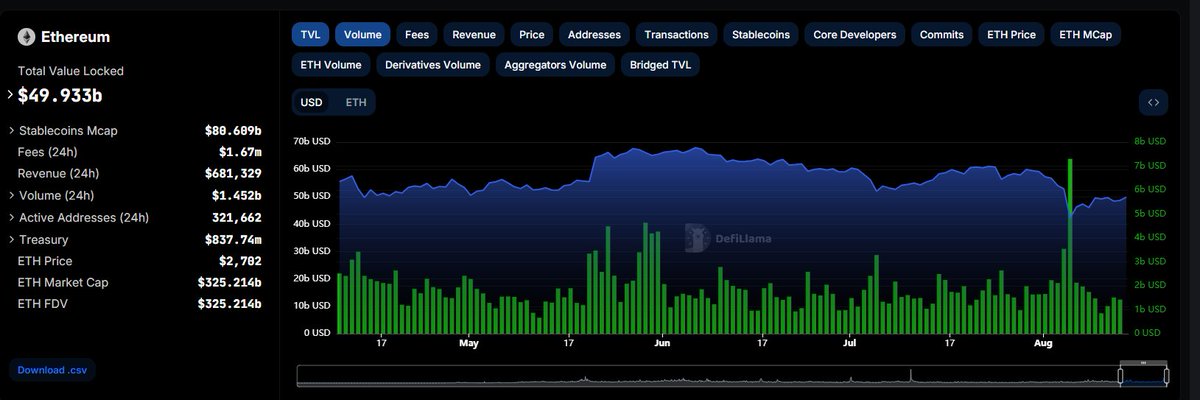Click the Revenue (24h) value $681,329
The height and width of the screenshot is (400, 1200).
(233, 174)
